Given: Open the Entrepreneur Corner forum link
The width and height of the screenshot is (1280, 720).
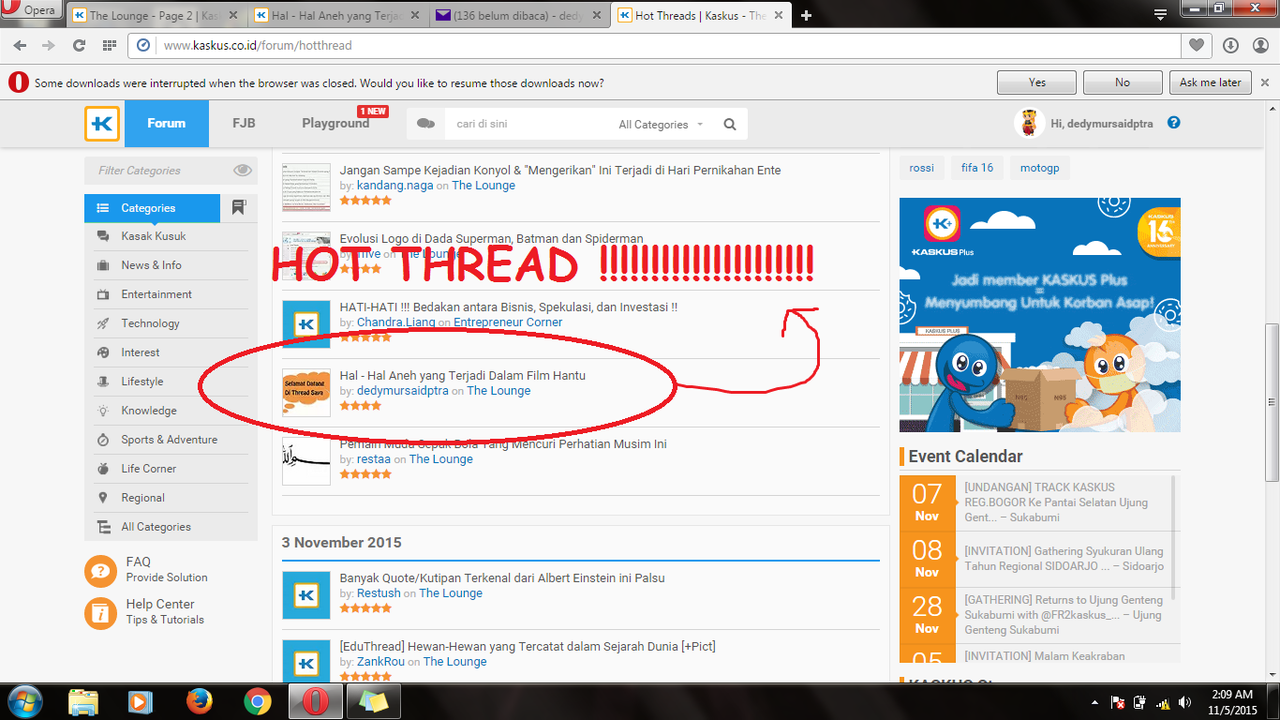Looking at the screenshot, I should 508,322.
